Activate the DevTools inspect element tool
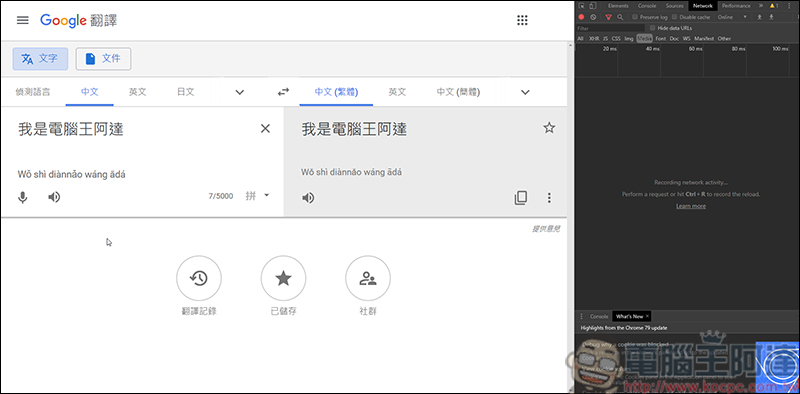The image size is (800, 394). (x=581, y=6)
